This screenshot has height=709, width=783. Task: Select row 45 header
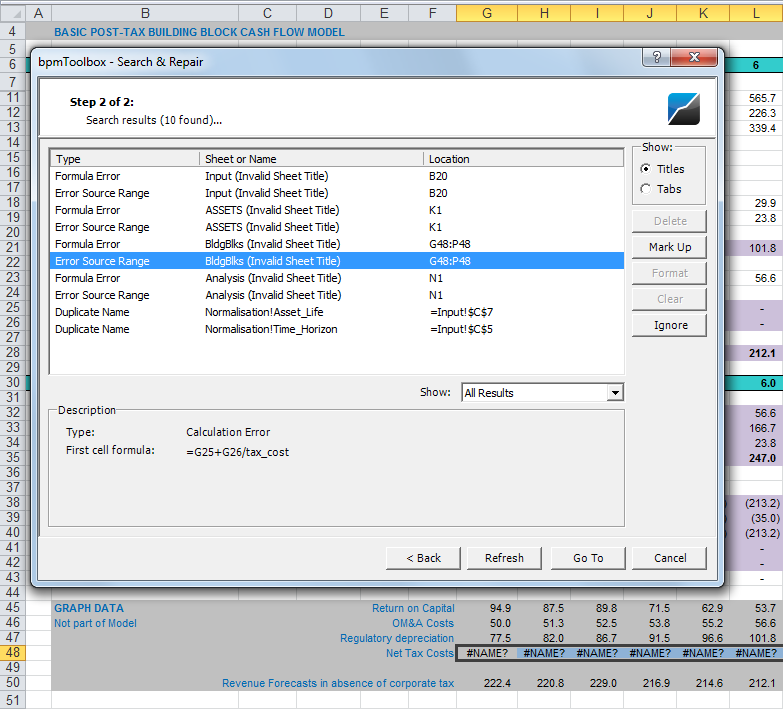[12, 608]
